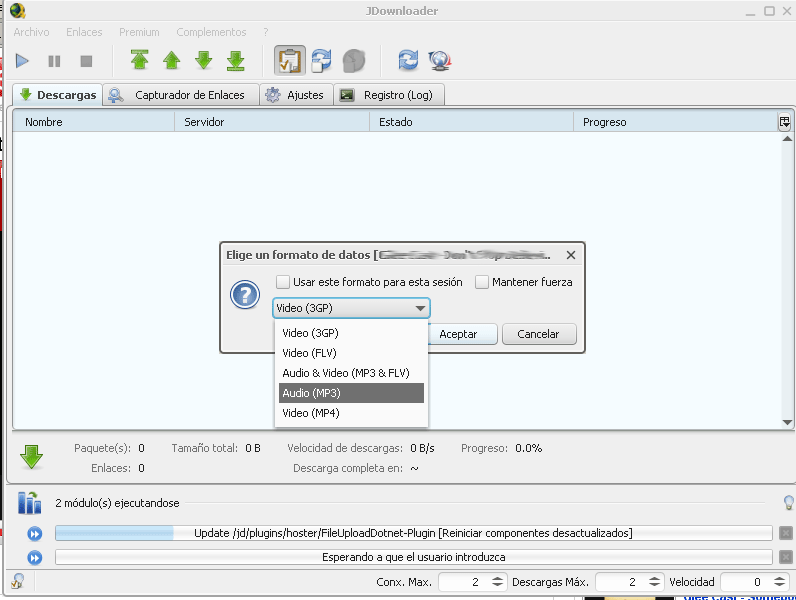
Task: Click the Velocidad stepper arrows
Action: pos(780,582)
